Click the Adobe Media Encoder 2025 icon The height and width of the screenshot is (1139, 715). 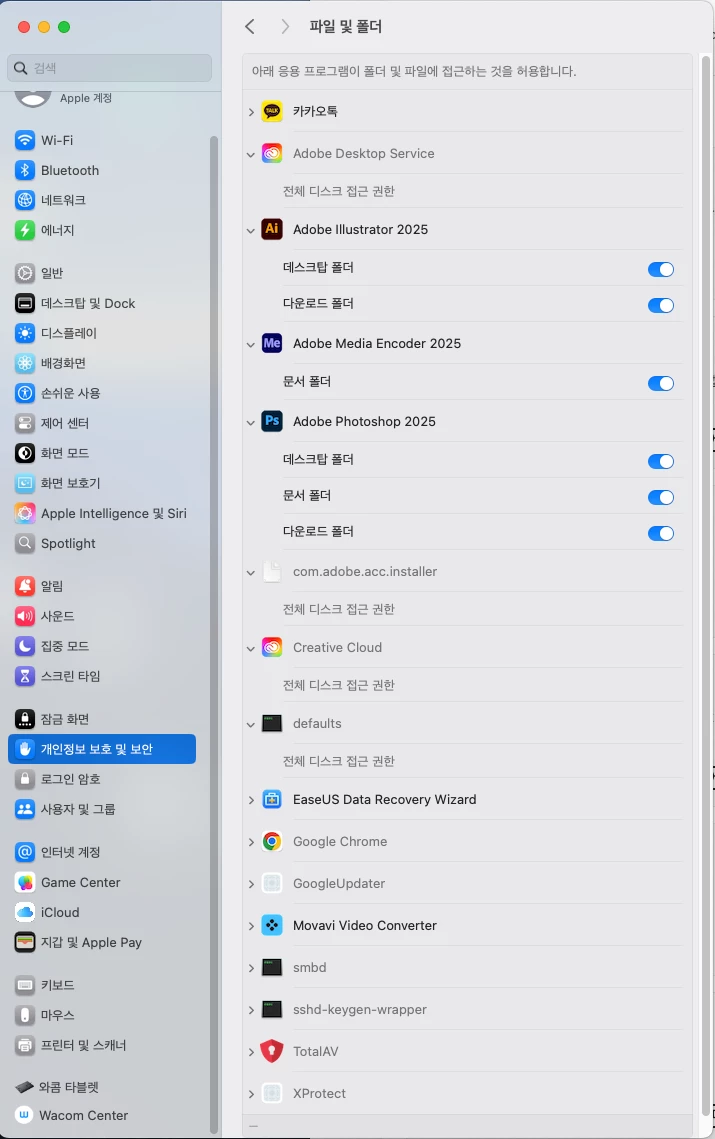click(x=272, y=343)
